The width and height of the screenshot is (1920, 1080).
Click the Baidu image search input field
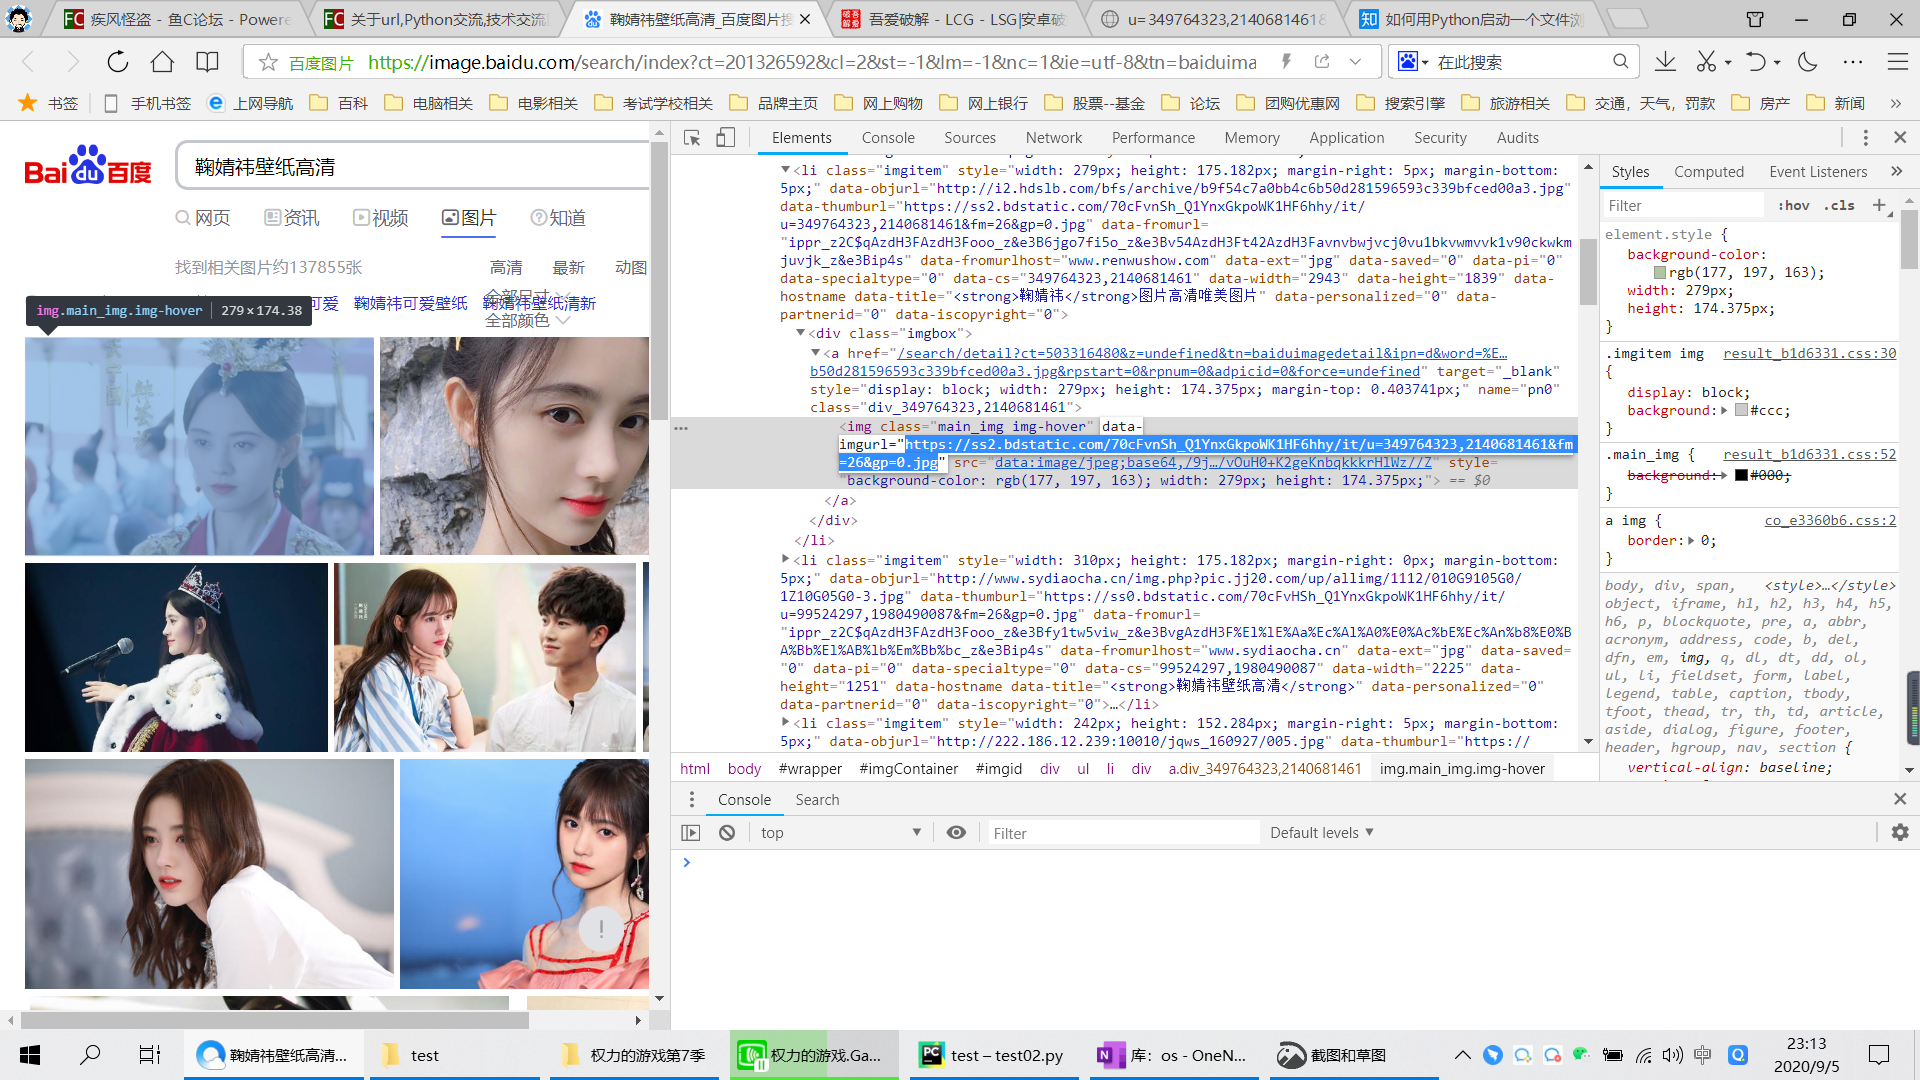pos(413,167)
